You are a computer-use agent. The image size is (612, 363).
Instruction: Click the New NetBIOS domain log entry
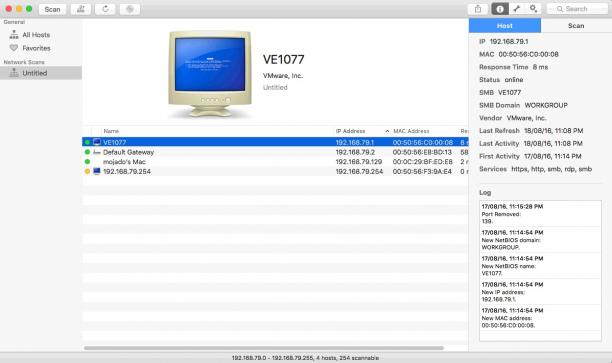point(540,240)
